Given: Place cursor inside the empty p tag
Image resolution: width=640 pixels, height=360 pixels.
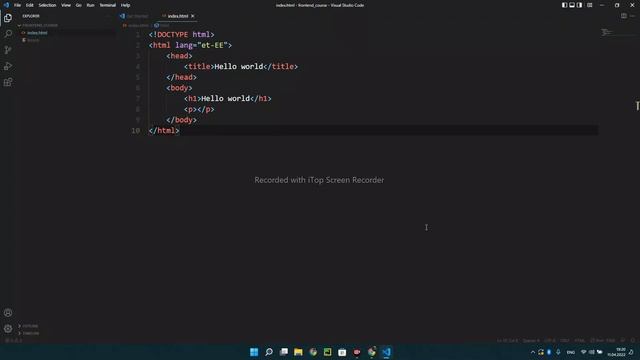Looking at the screenshot, I should coord(197,109).
